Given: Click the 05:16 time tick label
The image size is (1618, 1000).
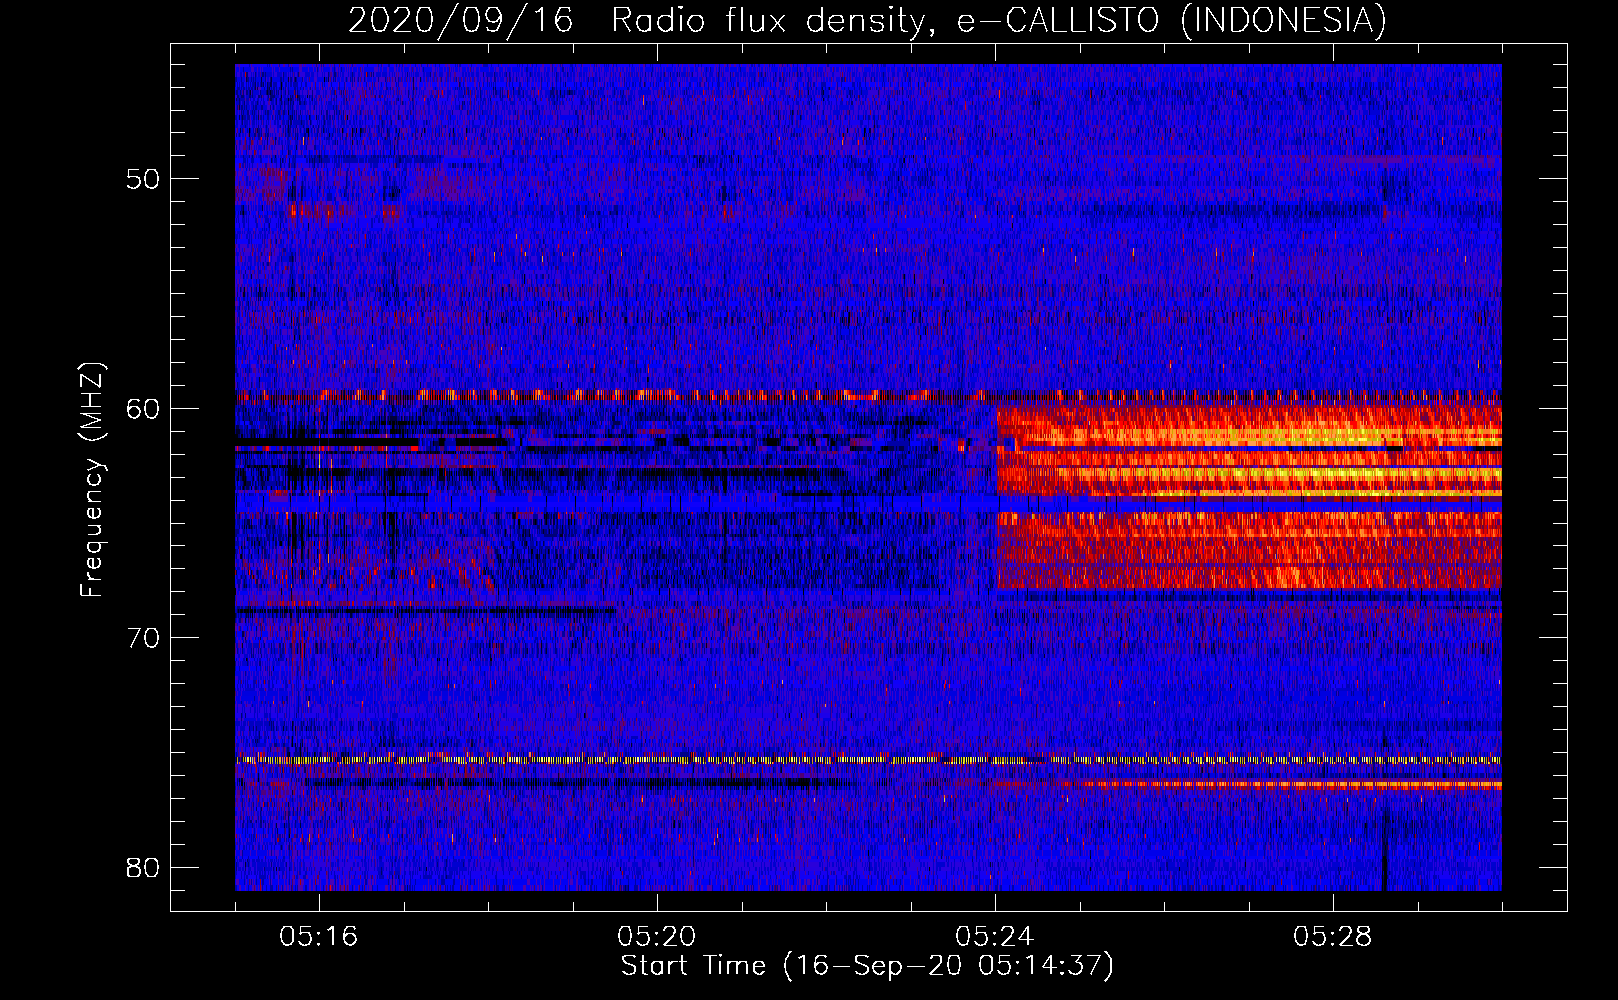Looking at the screenshot, I should [319, 937].
